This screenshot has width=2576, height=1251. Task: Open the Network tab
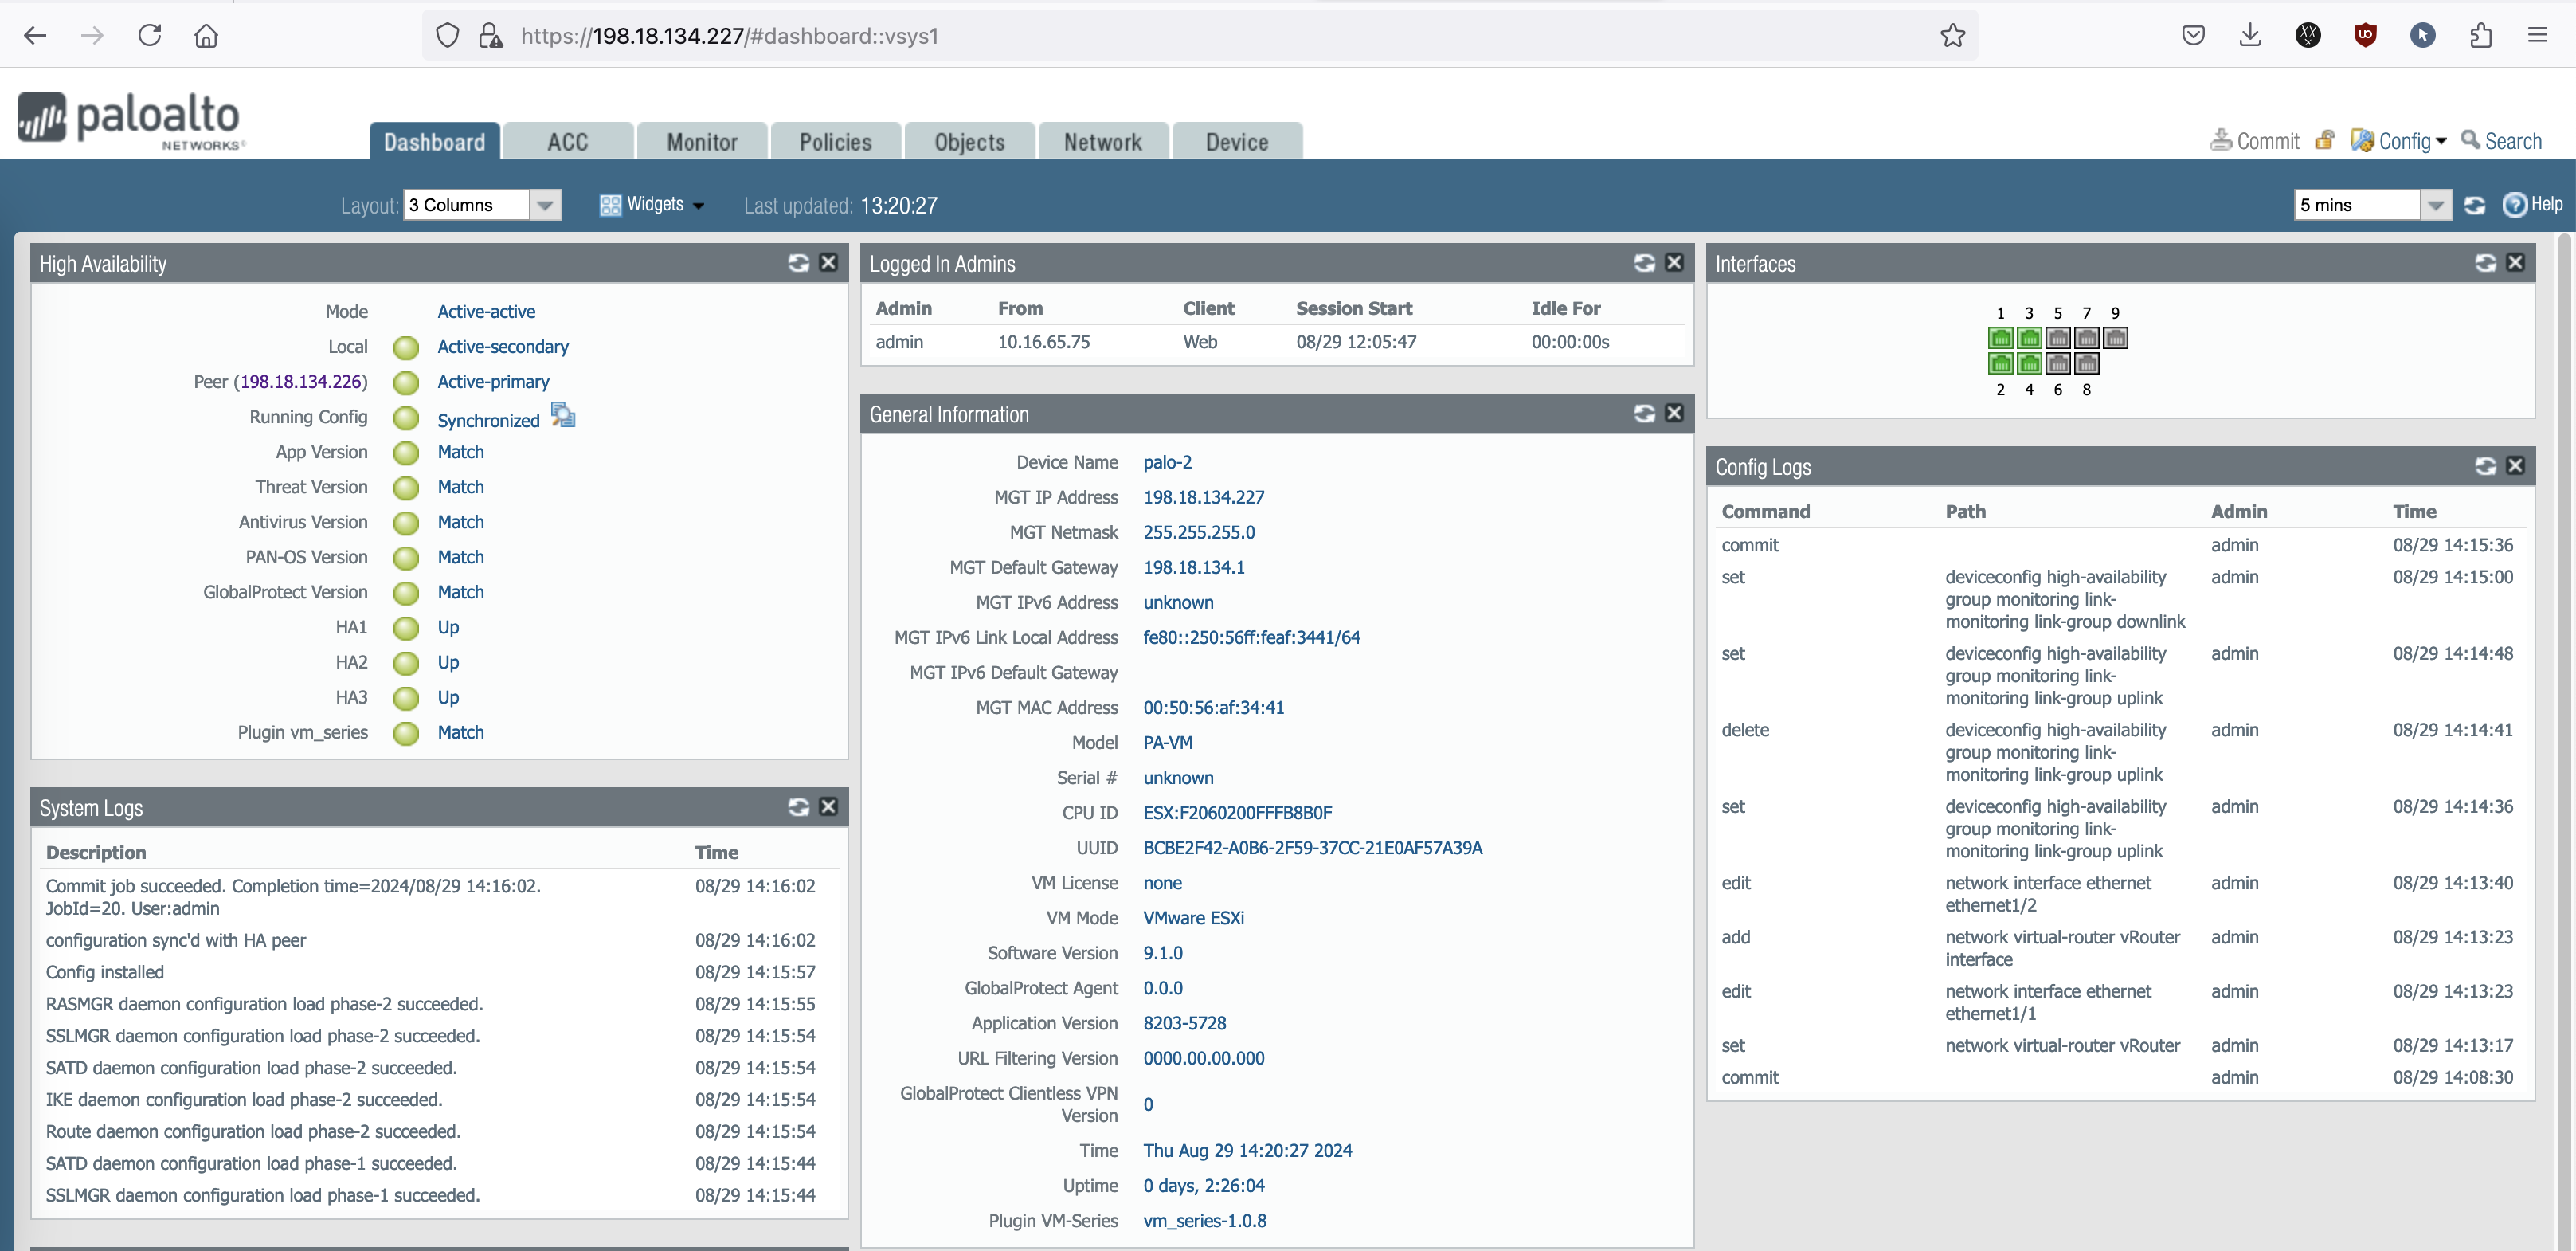(x=1102, y=142)
